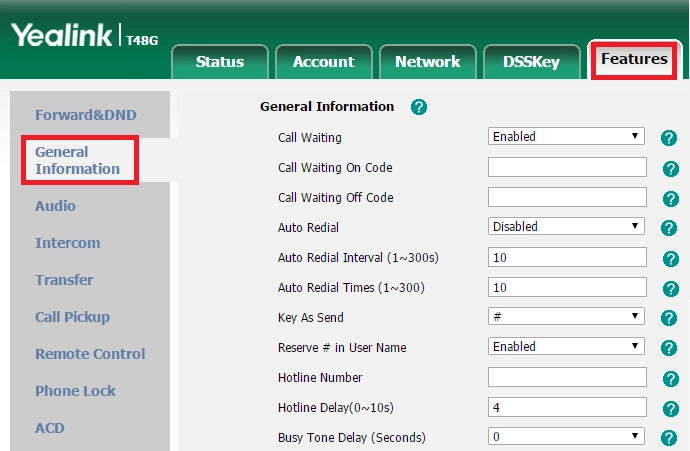Expand the Auto Redial dropdown
690x451 pixels.
pyautogui.click(x=566, y=227)
